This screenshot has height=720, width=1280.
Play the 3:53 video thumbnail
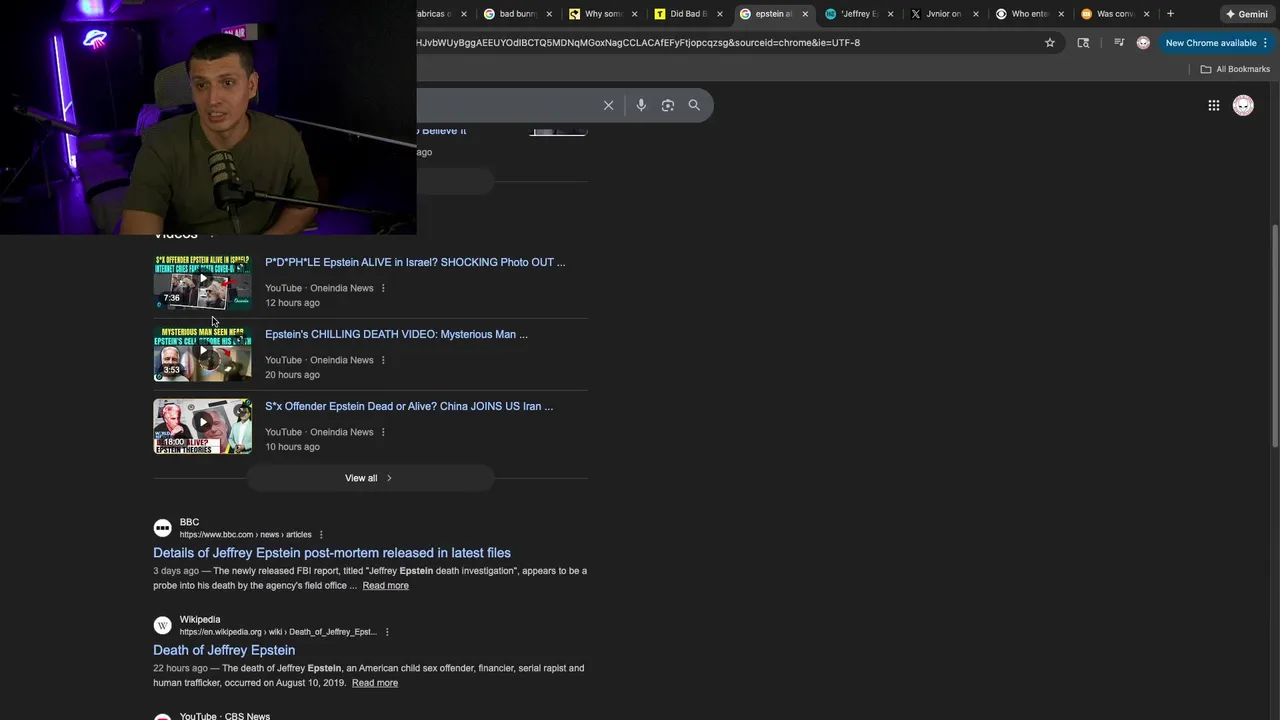click(202, 354)
